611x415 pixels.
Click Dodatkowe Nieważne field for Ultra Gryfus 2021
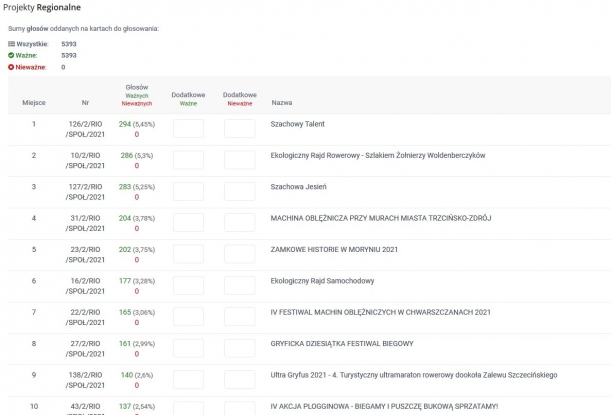pyautogui.click(x=239, y=380)
